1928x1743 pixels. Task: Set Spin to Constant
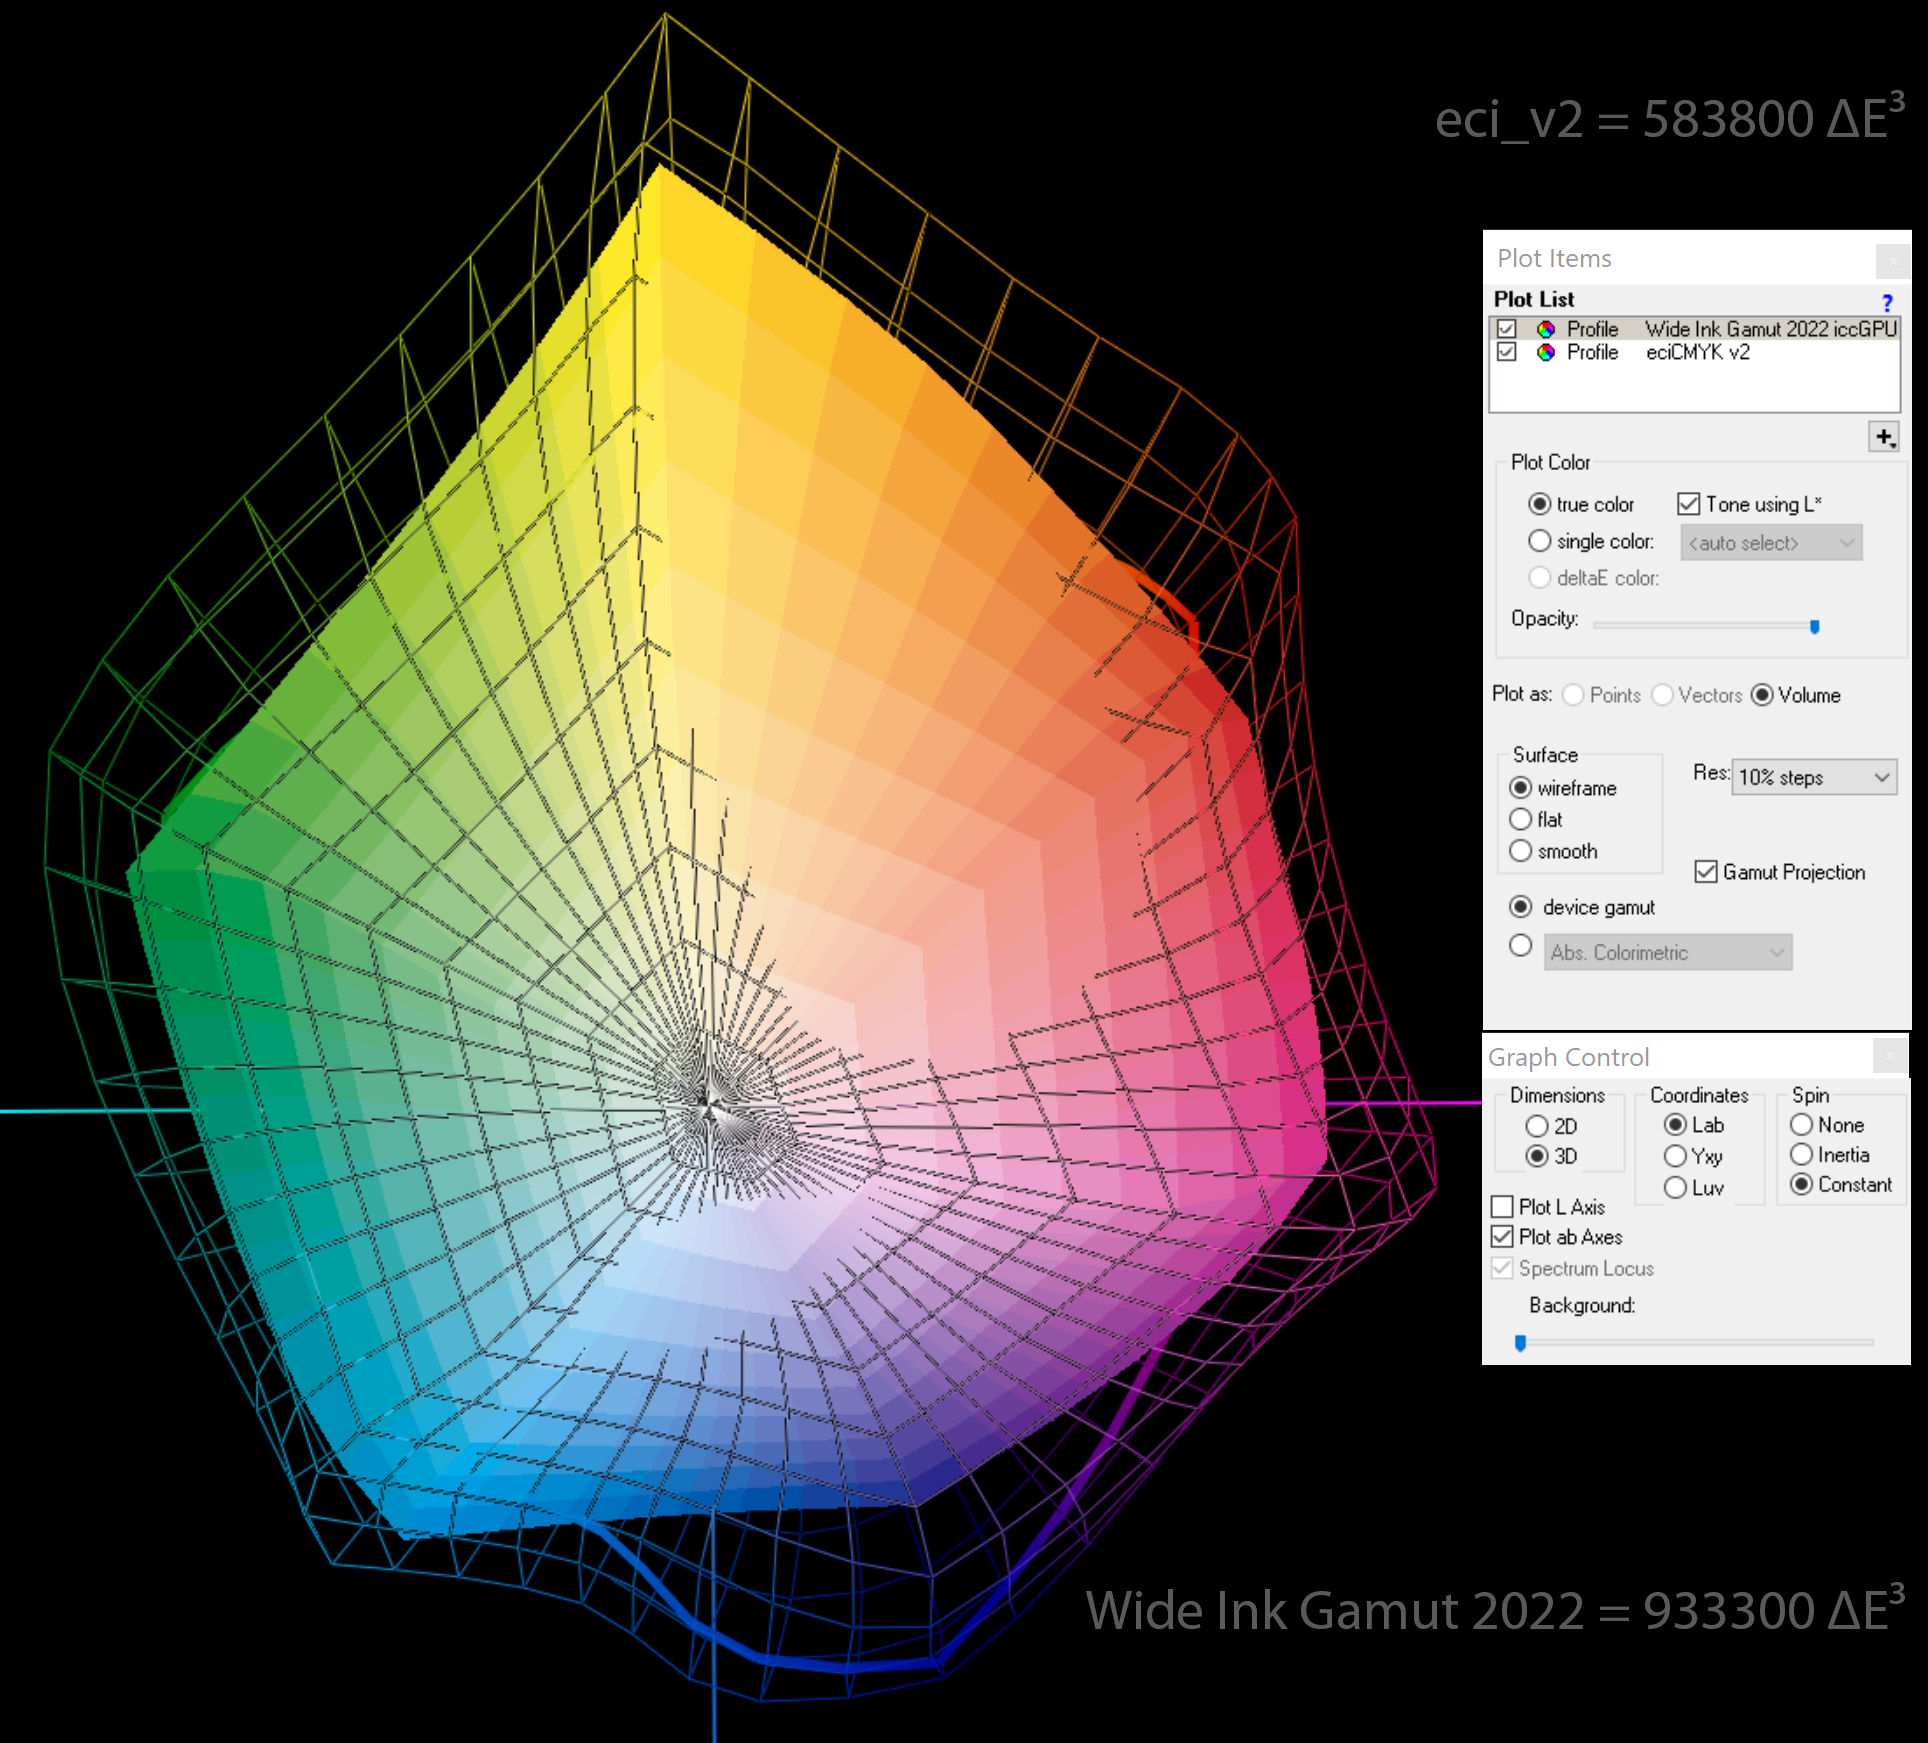(x=1802, y=1184)
